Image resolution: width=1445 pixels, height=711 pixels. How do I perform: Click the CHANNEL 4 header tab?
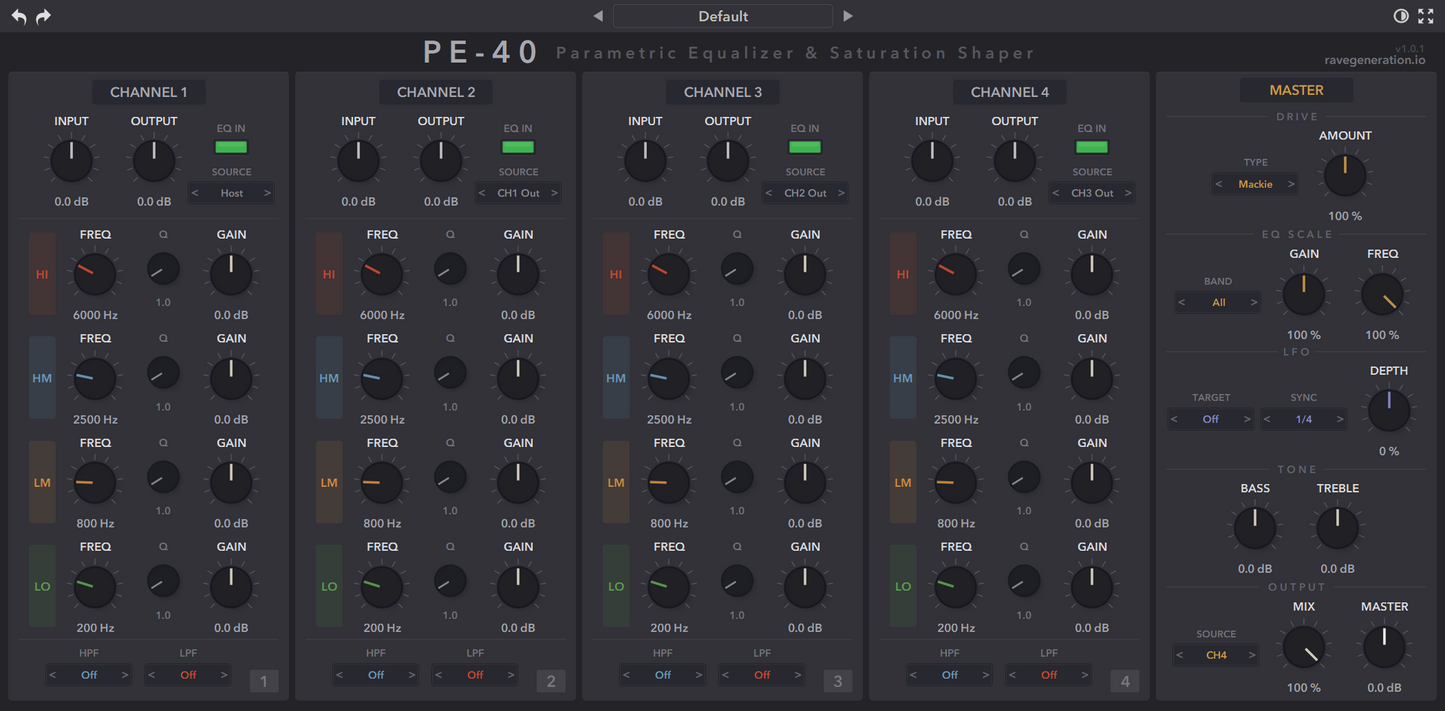click(1010, 92)
